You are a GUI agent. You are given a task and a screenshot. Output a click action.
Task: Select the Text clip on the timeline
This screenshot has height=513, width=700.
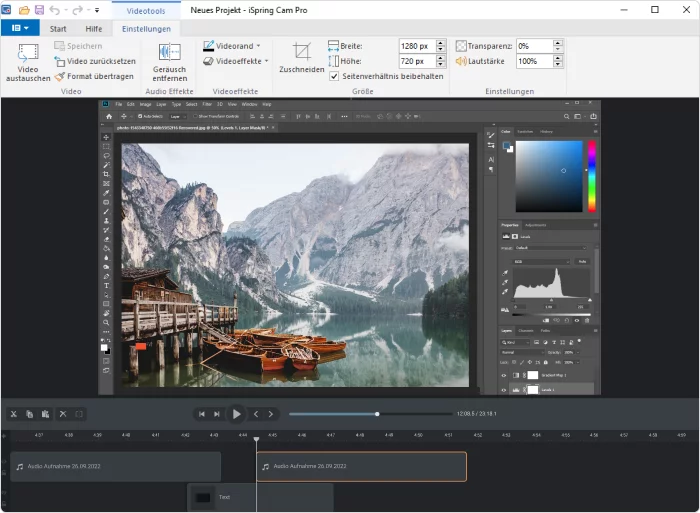click(260, 497)
